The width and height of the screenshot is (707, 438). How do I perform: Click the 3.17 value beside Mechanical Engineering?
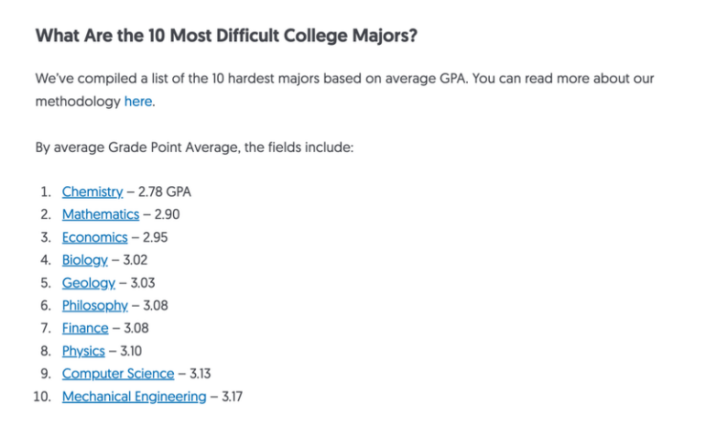click(x=233, y=397)
